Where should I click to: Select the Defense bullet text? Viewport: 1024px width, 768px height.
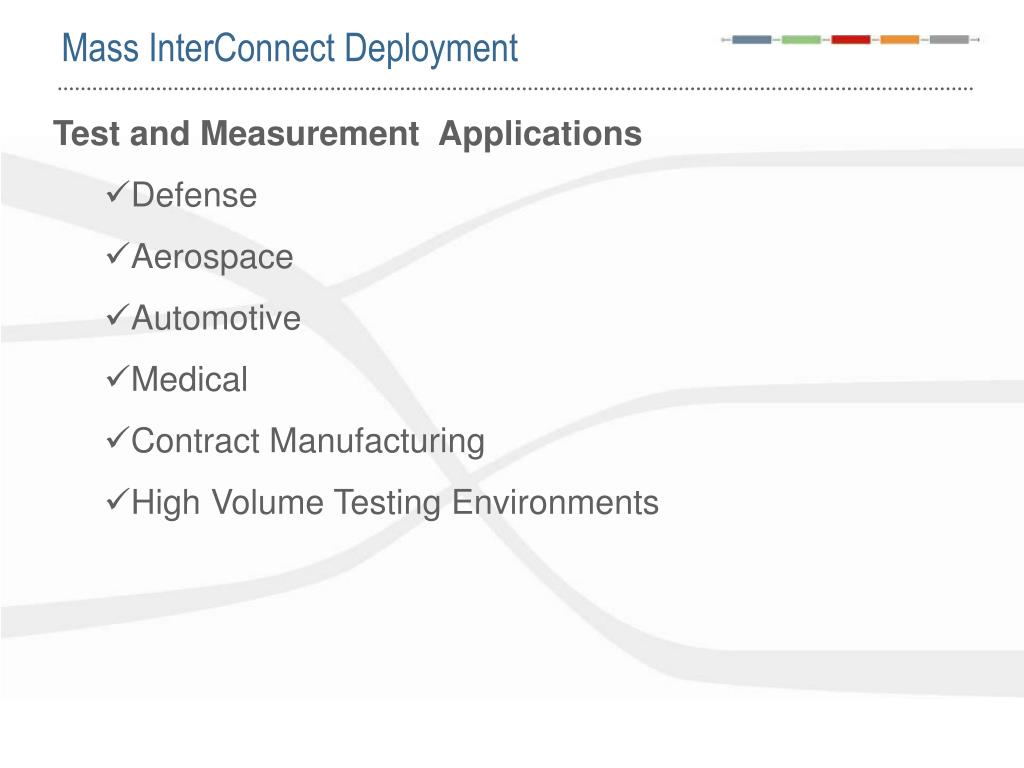point(194,195)
